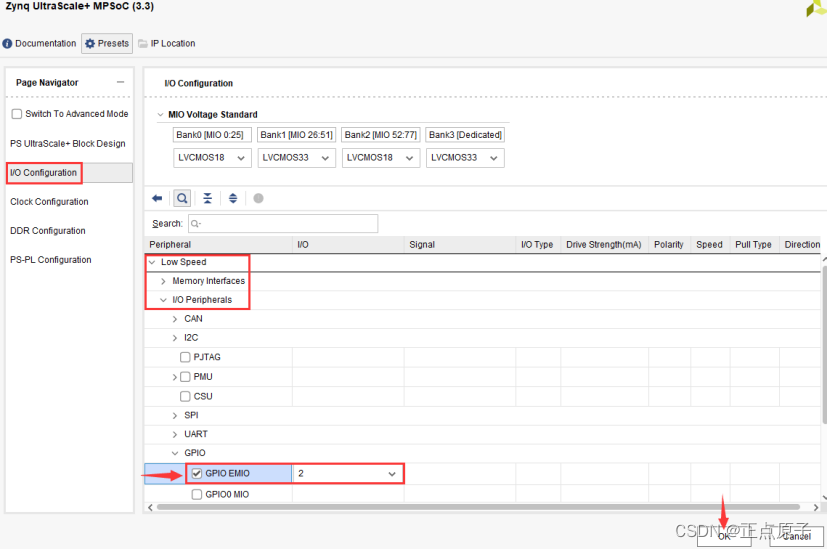This screenshot has height=549, width=827.
Task: Click the horizontal scrollbar thumb
Action: pyautogui.click(x=478, y=507)
